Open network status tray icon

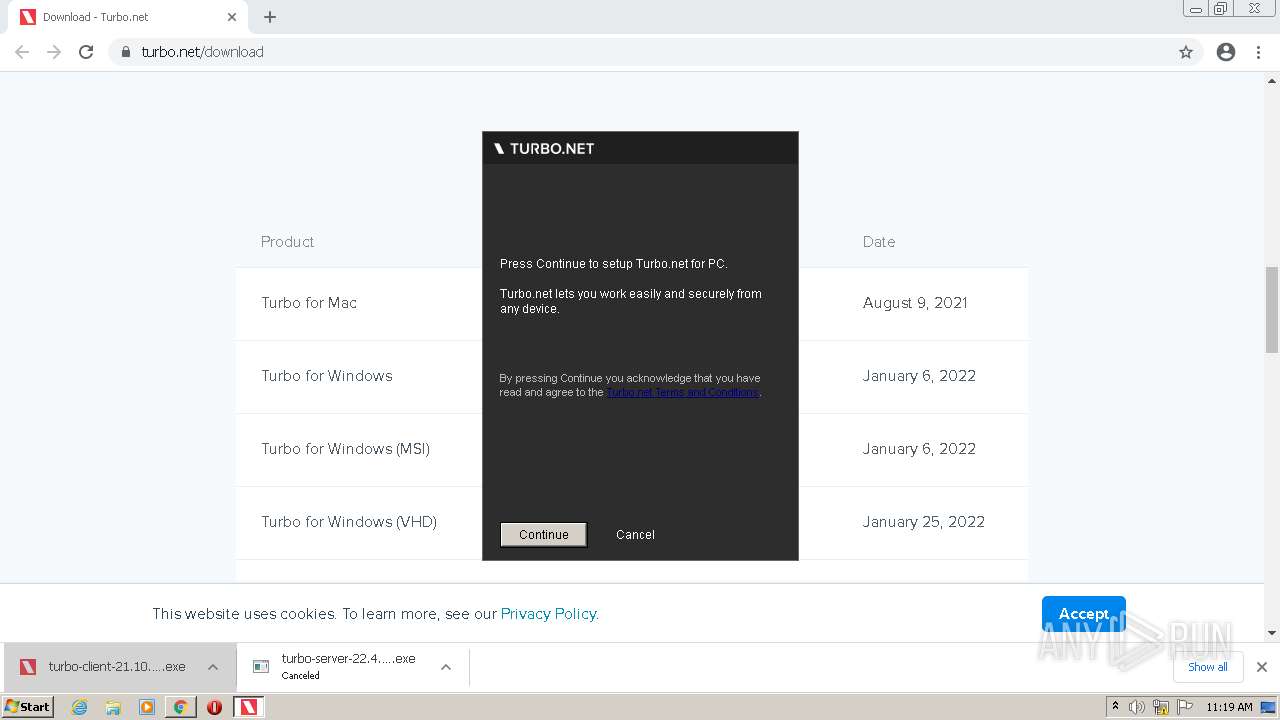click(1160, 707)
